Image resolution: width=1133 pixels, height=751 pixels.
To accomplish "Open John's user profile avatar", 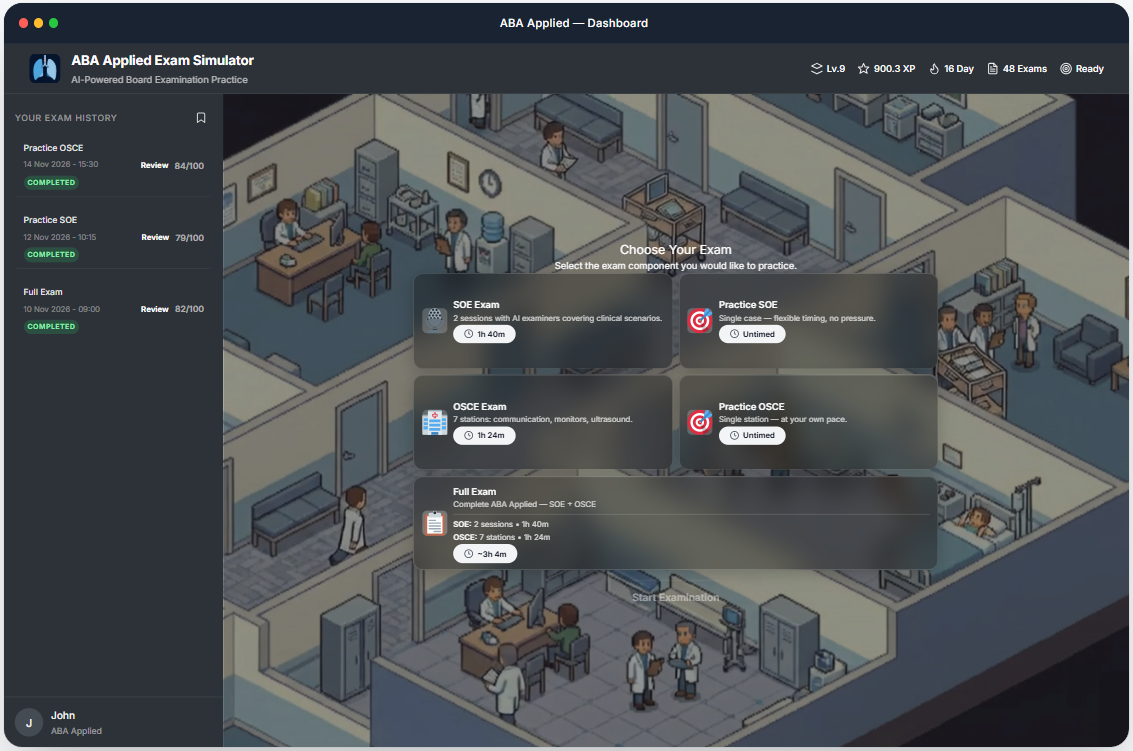I will coord(29,722).
